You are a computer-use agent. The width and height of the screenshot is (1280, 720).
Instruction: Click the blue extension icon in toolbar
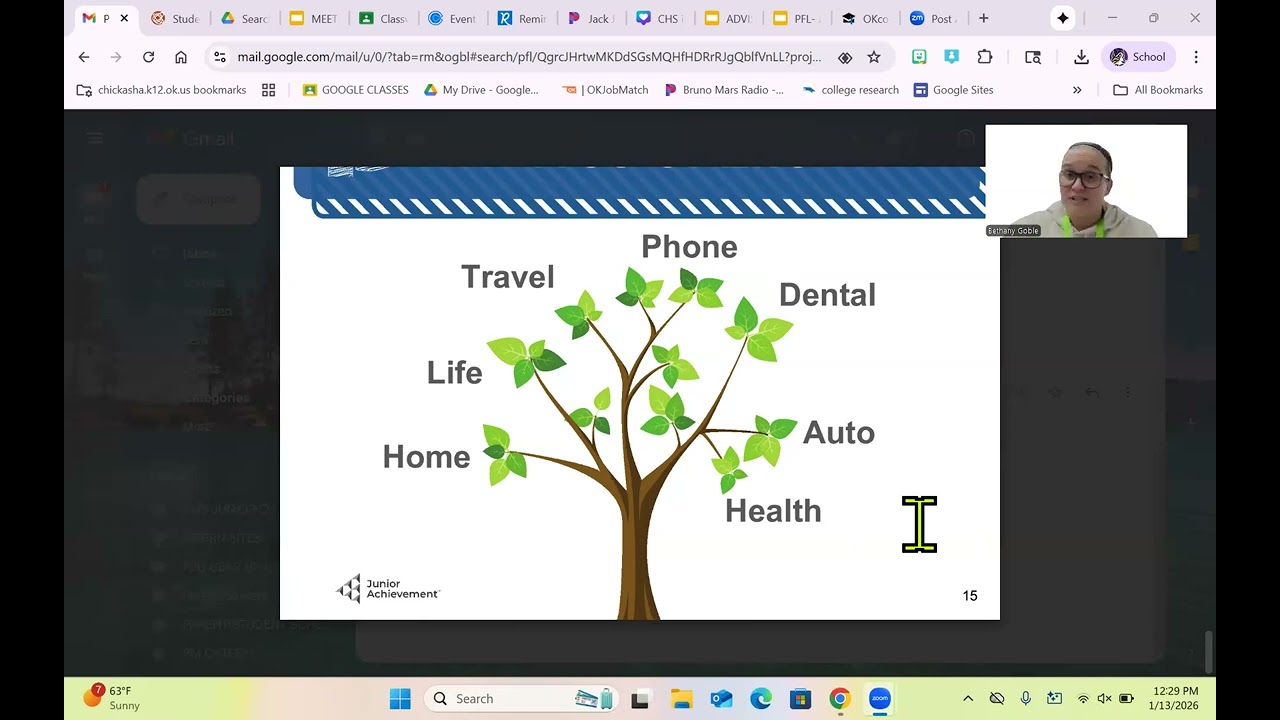(951, 57)
